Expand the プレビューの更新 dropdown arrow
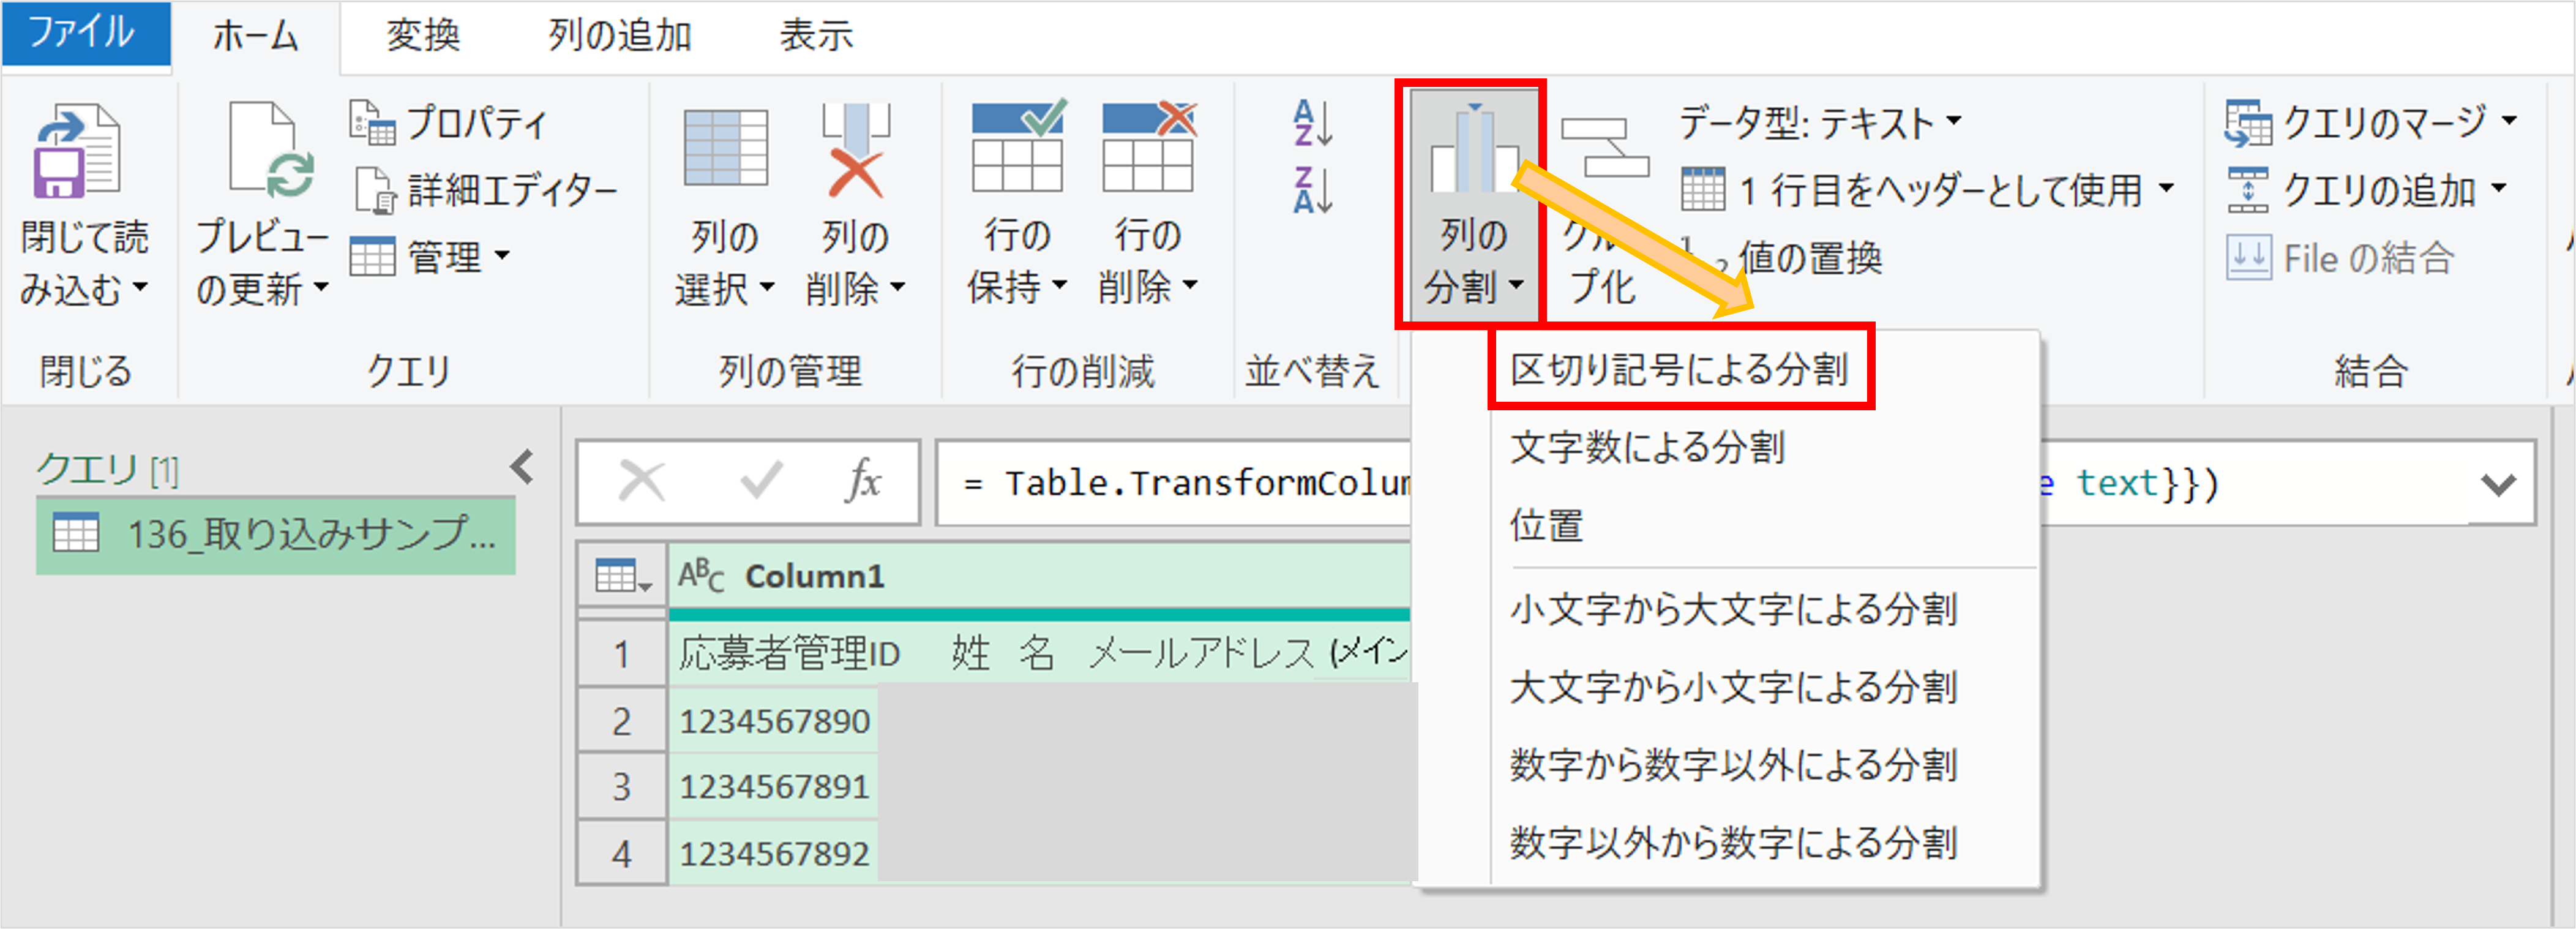 (x=321, y=288)
